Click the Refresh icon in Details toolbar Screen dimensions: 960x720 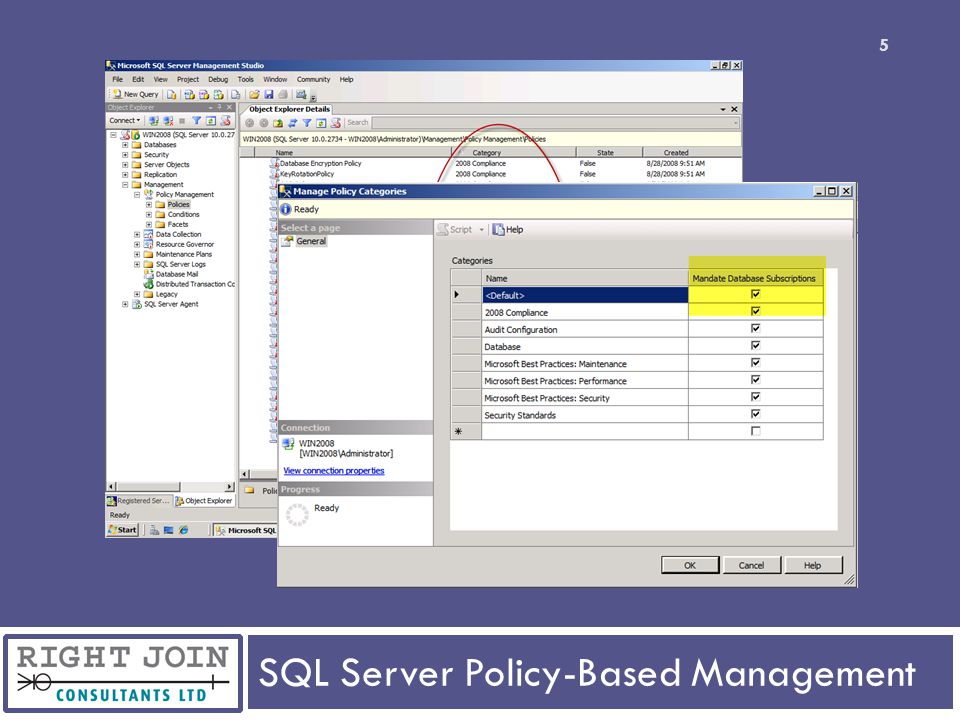[321, 123]
